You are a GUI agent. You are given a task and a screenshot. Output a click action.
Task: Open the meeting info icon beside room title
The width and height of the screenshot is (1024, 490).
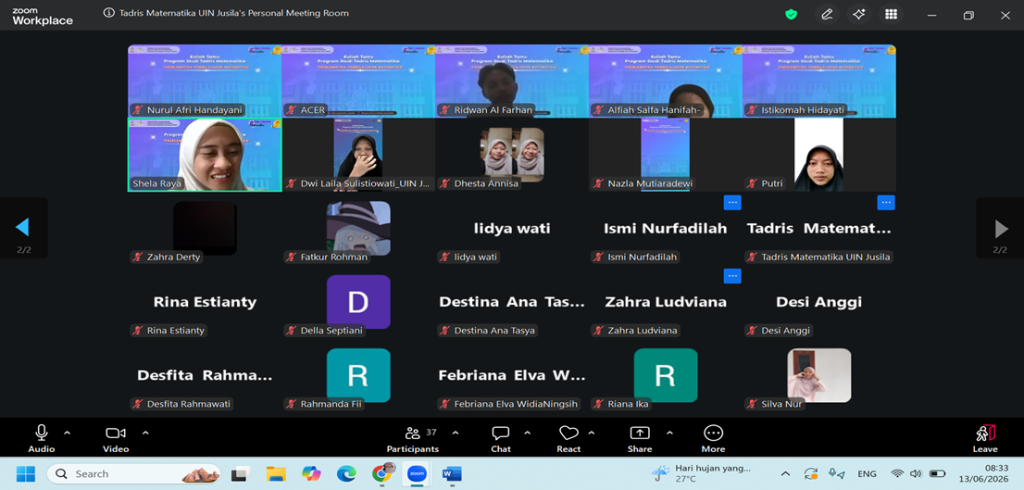109,13
